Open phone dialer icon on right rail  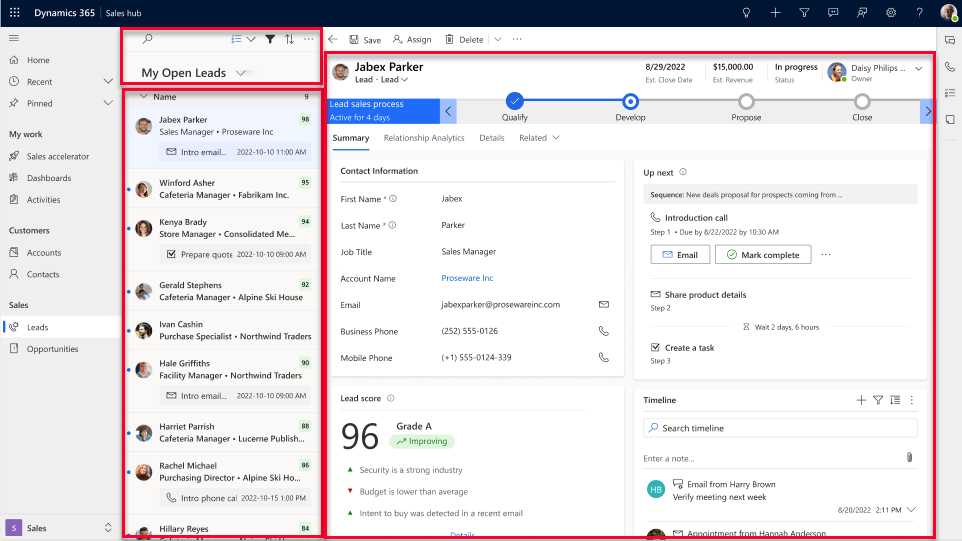point(950,66)
